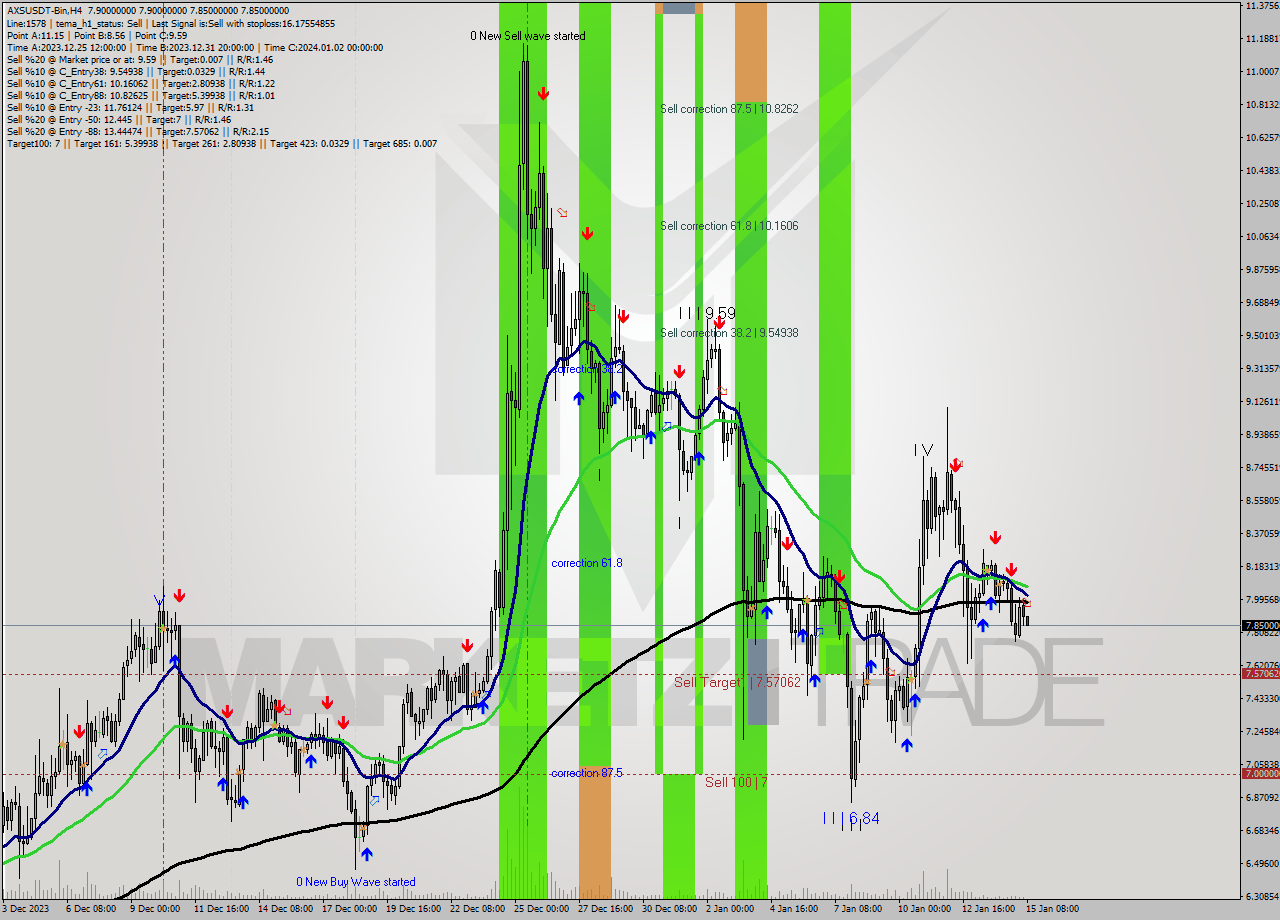Click the 11.0007 price axis value
The width and height of the screenshot is (1280, 920).
[x=1262, y=71]
